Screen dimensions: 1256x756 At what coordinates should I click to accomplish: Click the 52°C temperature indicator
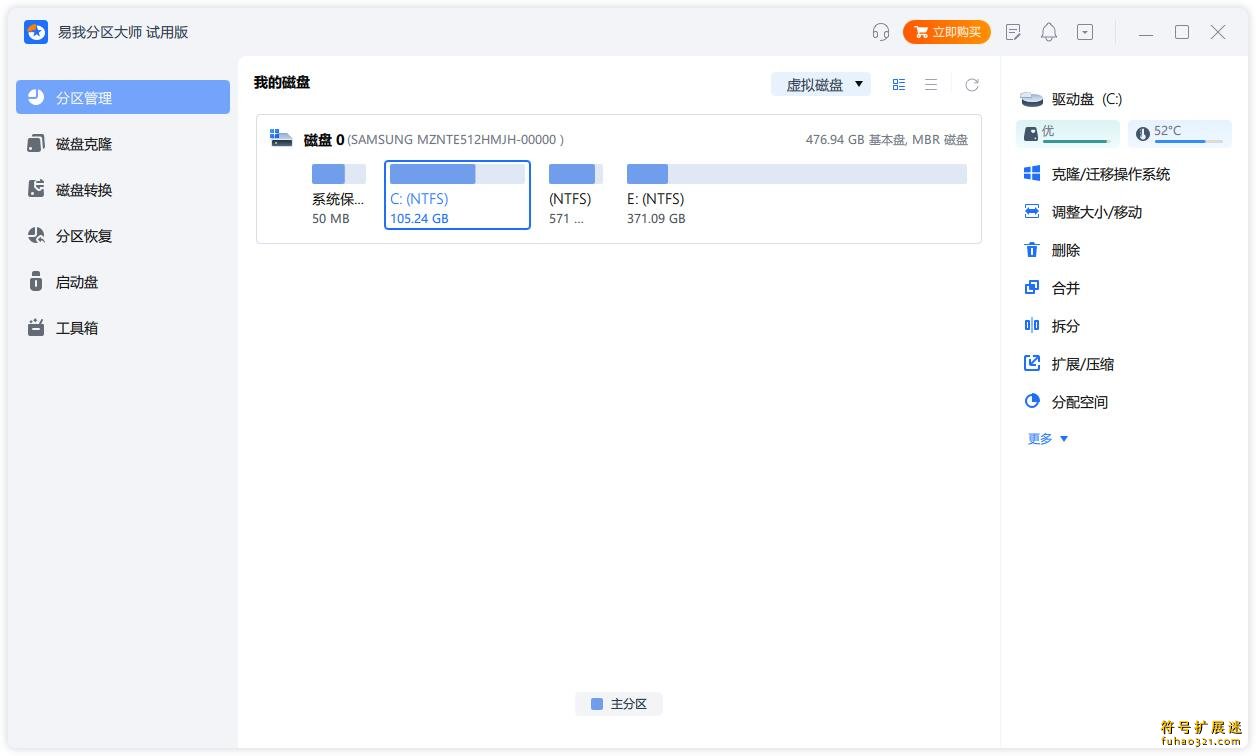point(1180,133)
